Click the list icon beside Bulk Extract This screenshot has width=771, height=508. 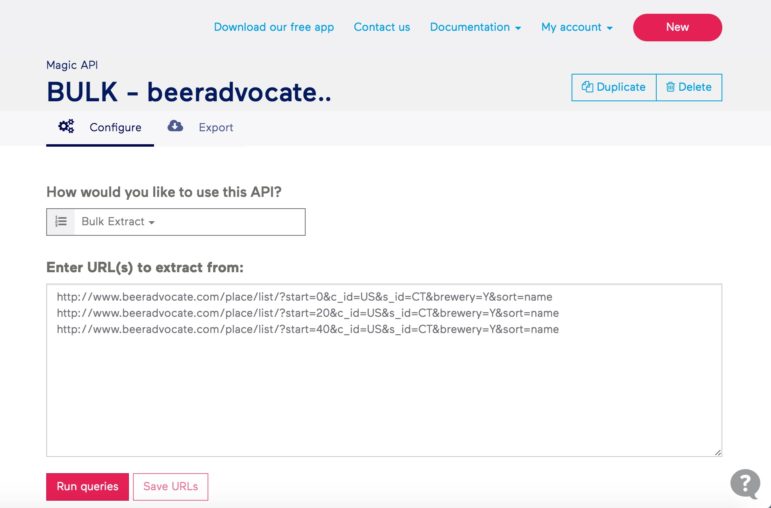[x=61, y=222]
